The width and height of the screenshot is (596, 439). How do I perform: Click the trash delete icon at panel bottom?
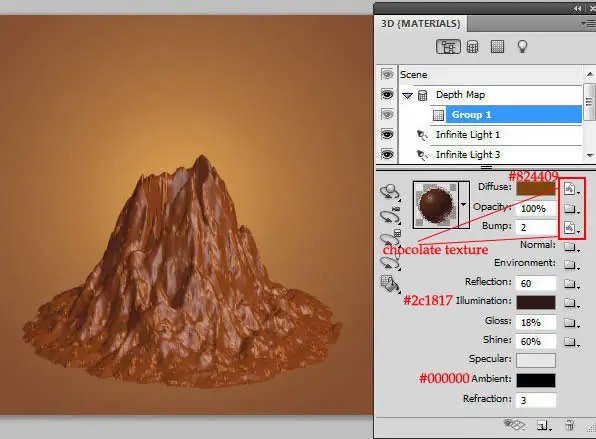(x=569, y=425)
